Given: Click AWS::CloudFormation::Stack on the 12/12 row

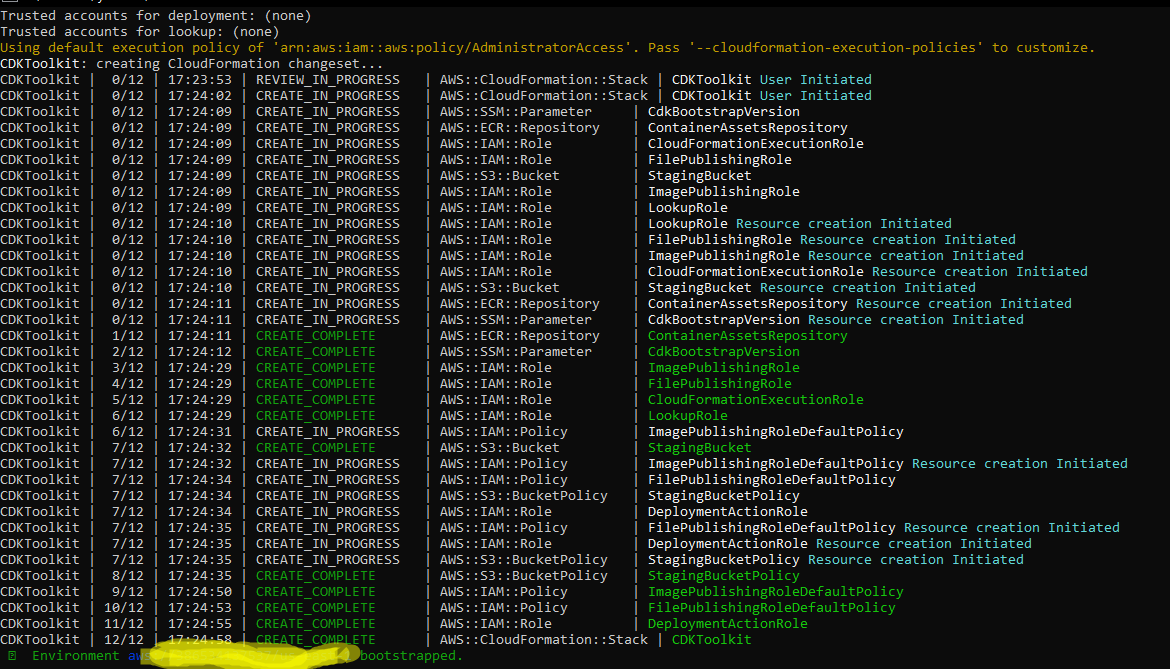Looking at the screenshot, I should tap(544, 640).
